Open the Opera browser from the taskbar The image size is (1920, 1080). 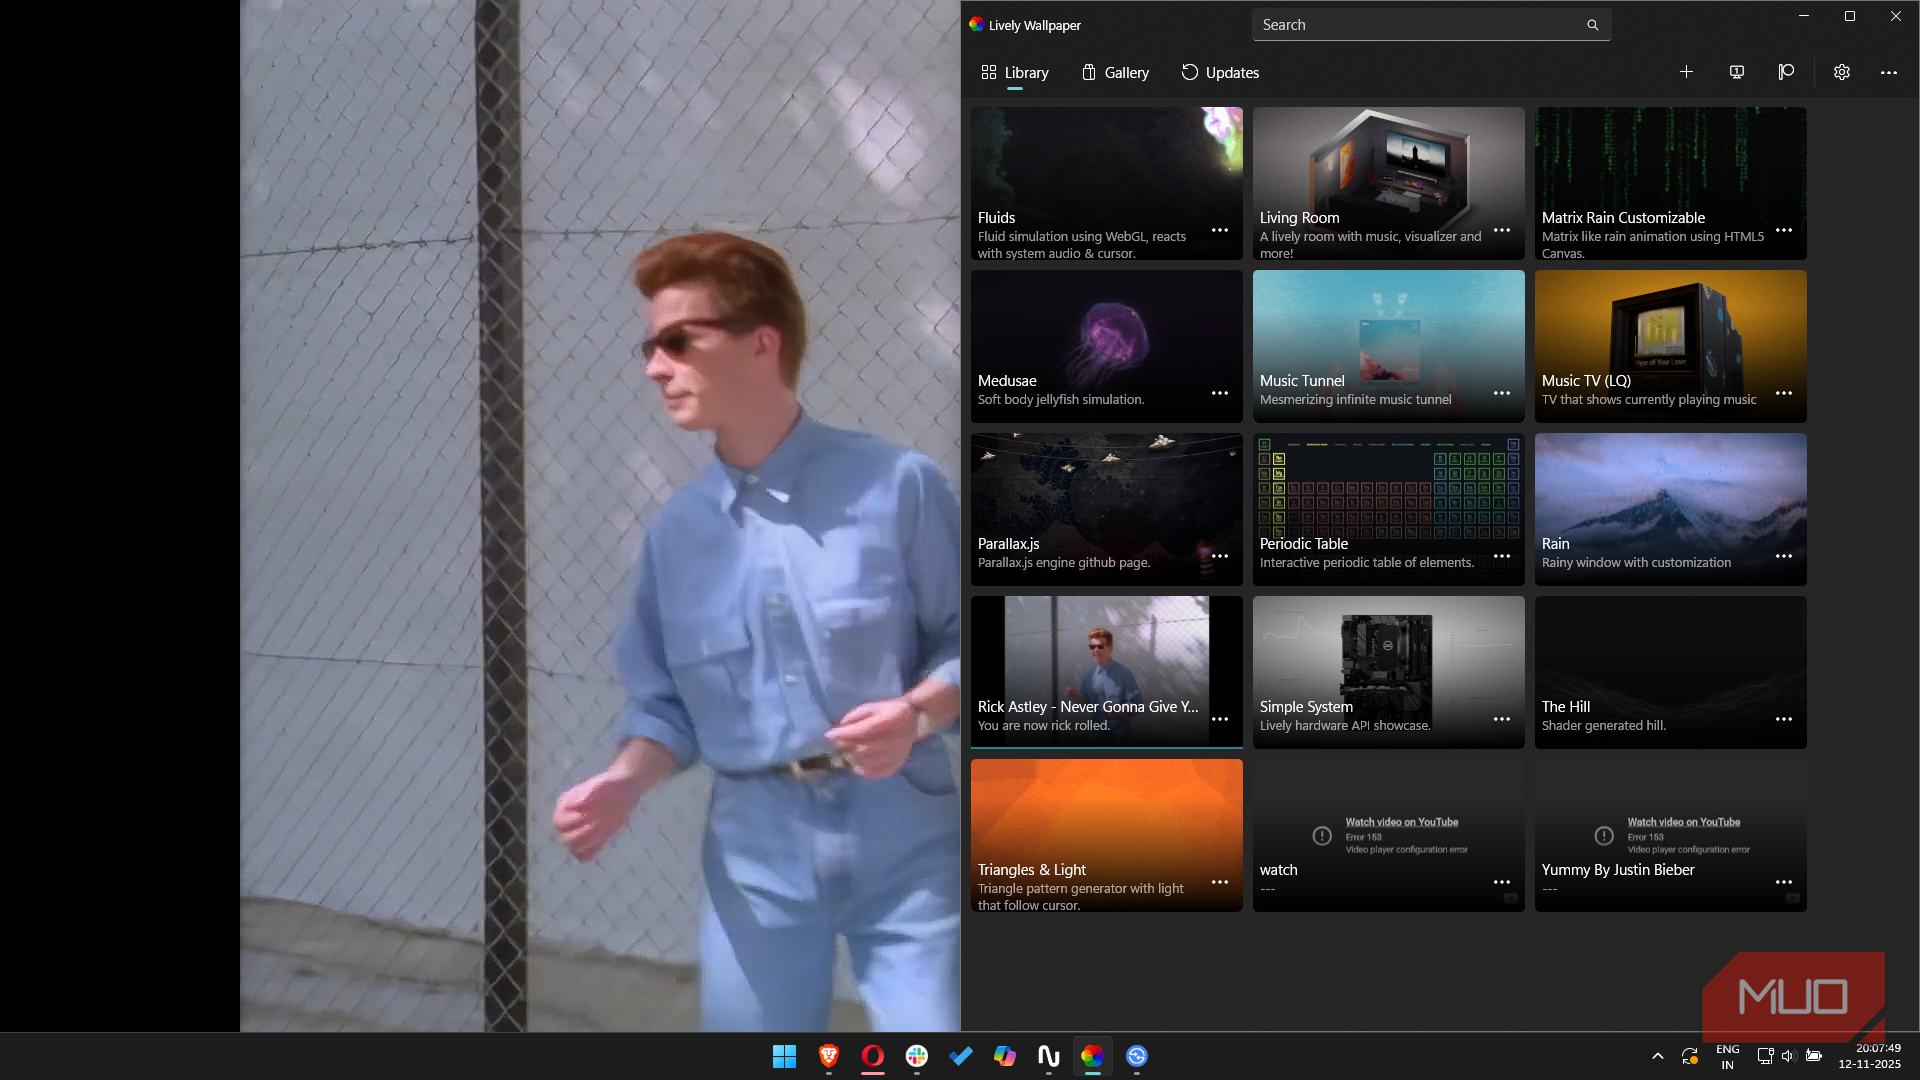[873, 1056]
